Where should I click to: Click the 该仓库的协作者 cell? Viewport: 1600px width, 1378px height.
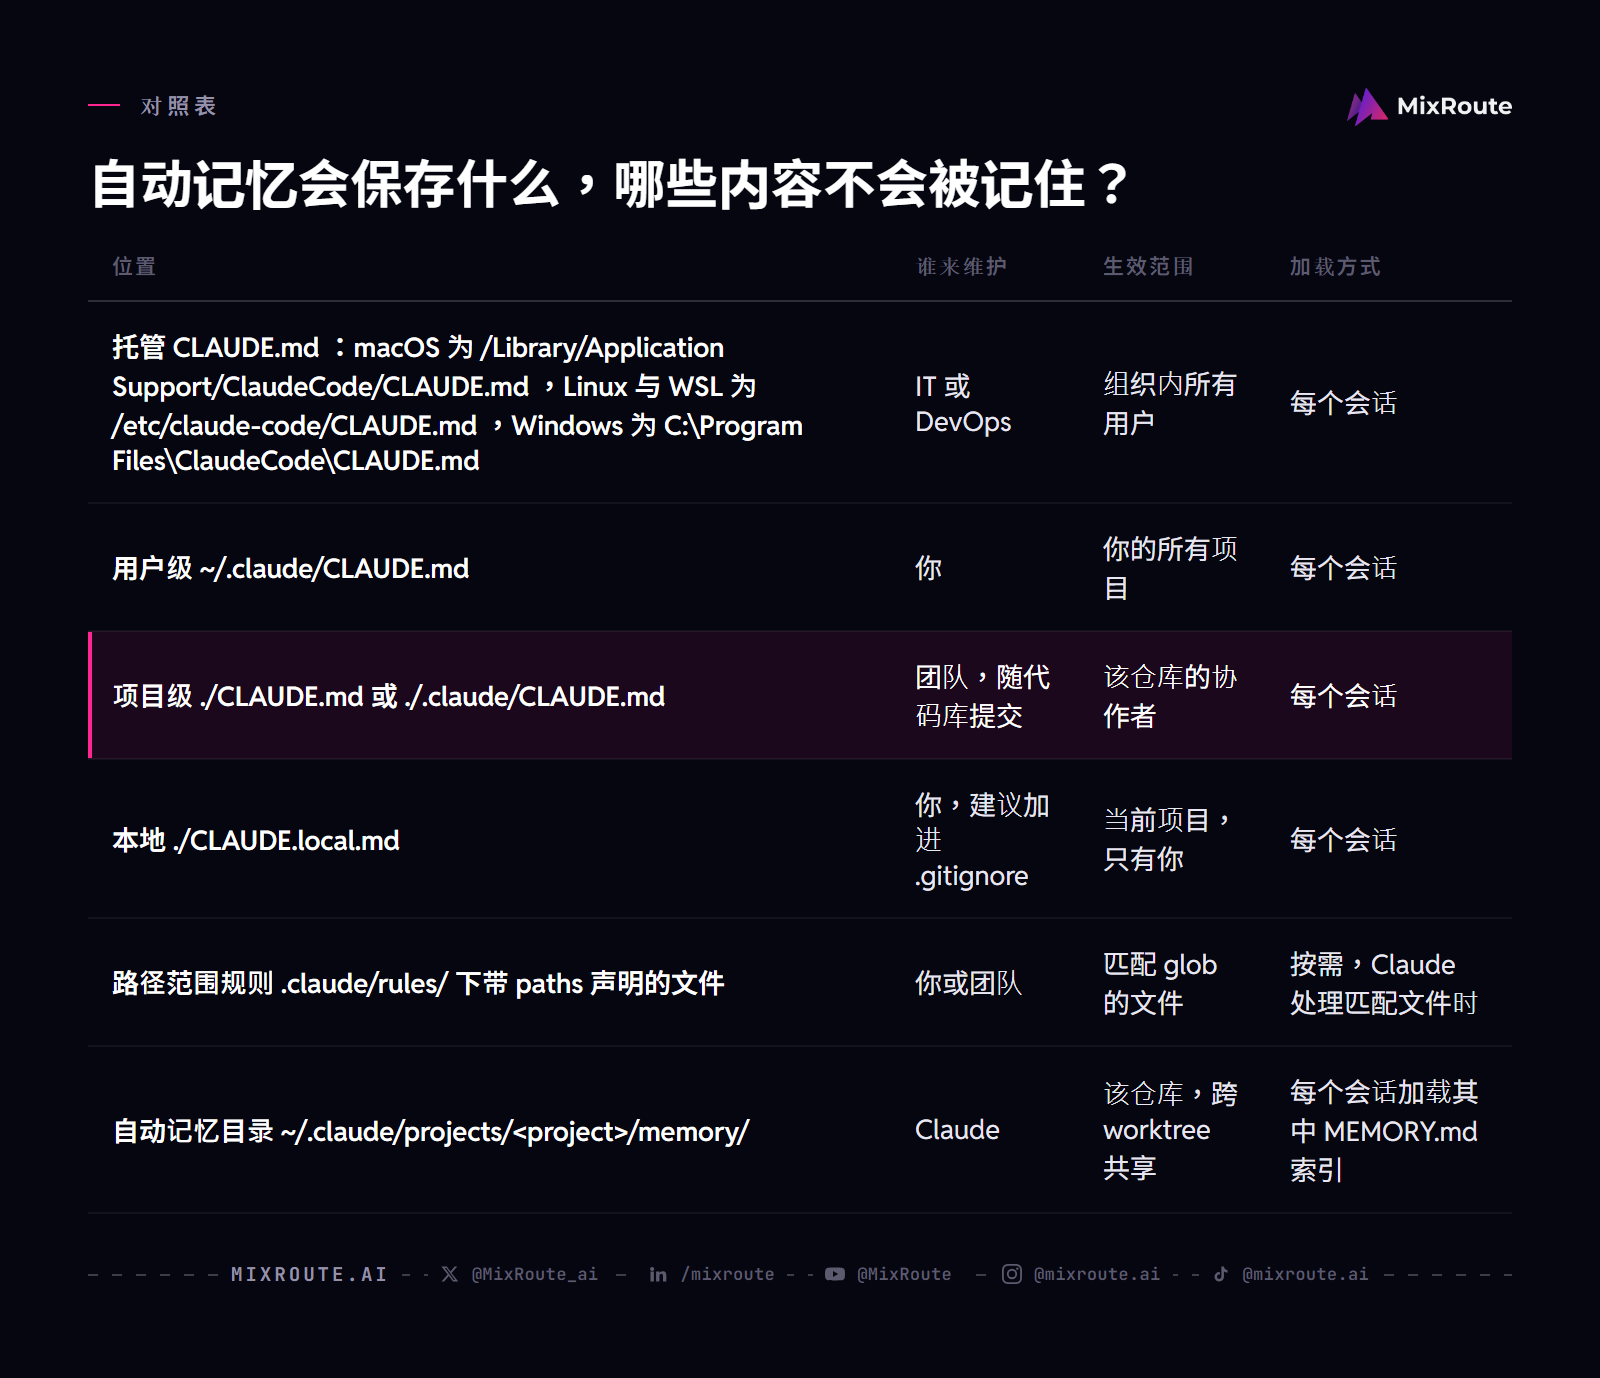(1170, 696)
